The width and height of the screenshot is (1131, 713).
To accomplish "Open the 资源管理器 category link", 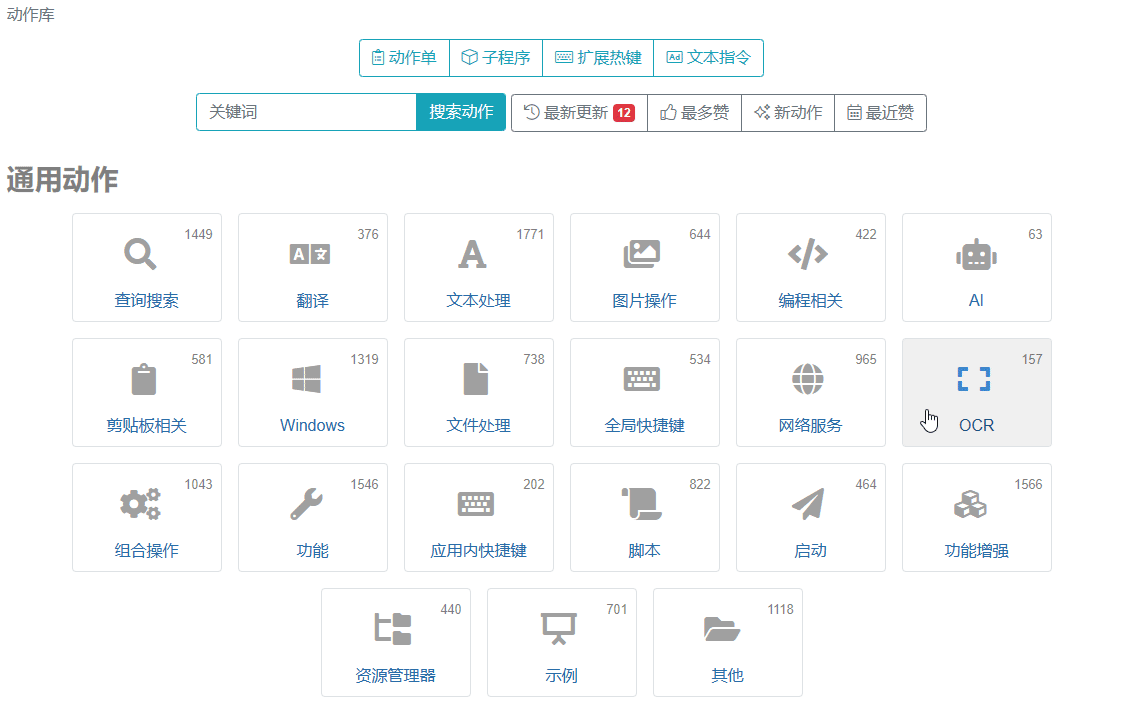I will pos(395,675).
